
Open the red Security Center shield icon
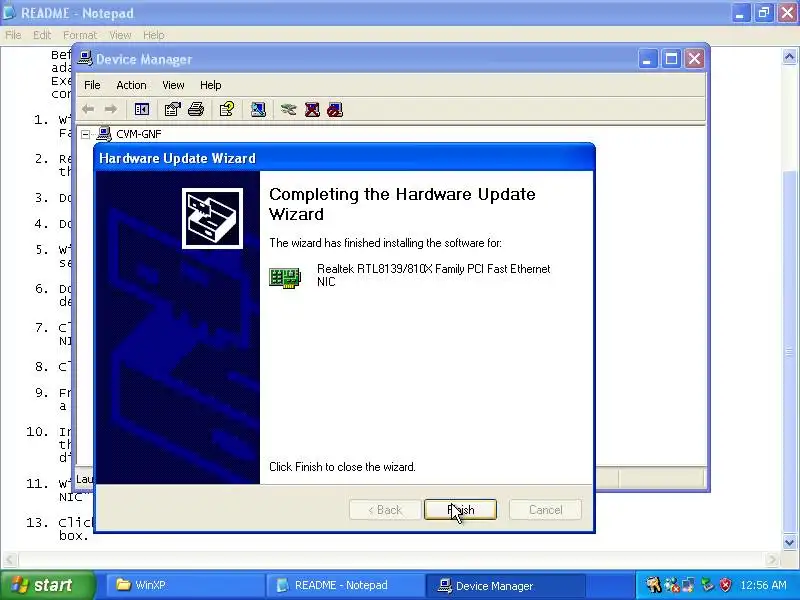tap(725, 585)
